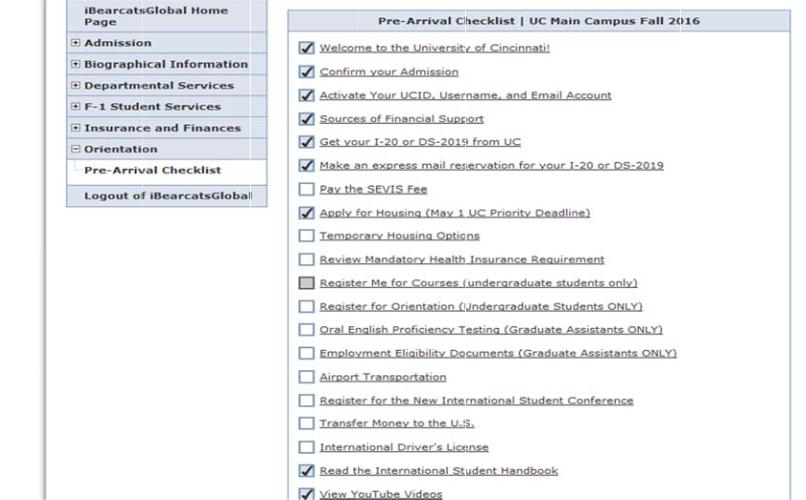
Task: Open Register for Orientation link
Action: coord(481,307)
